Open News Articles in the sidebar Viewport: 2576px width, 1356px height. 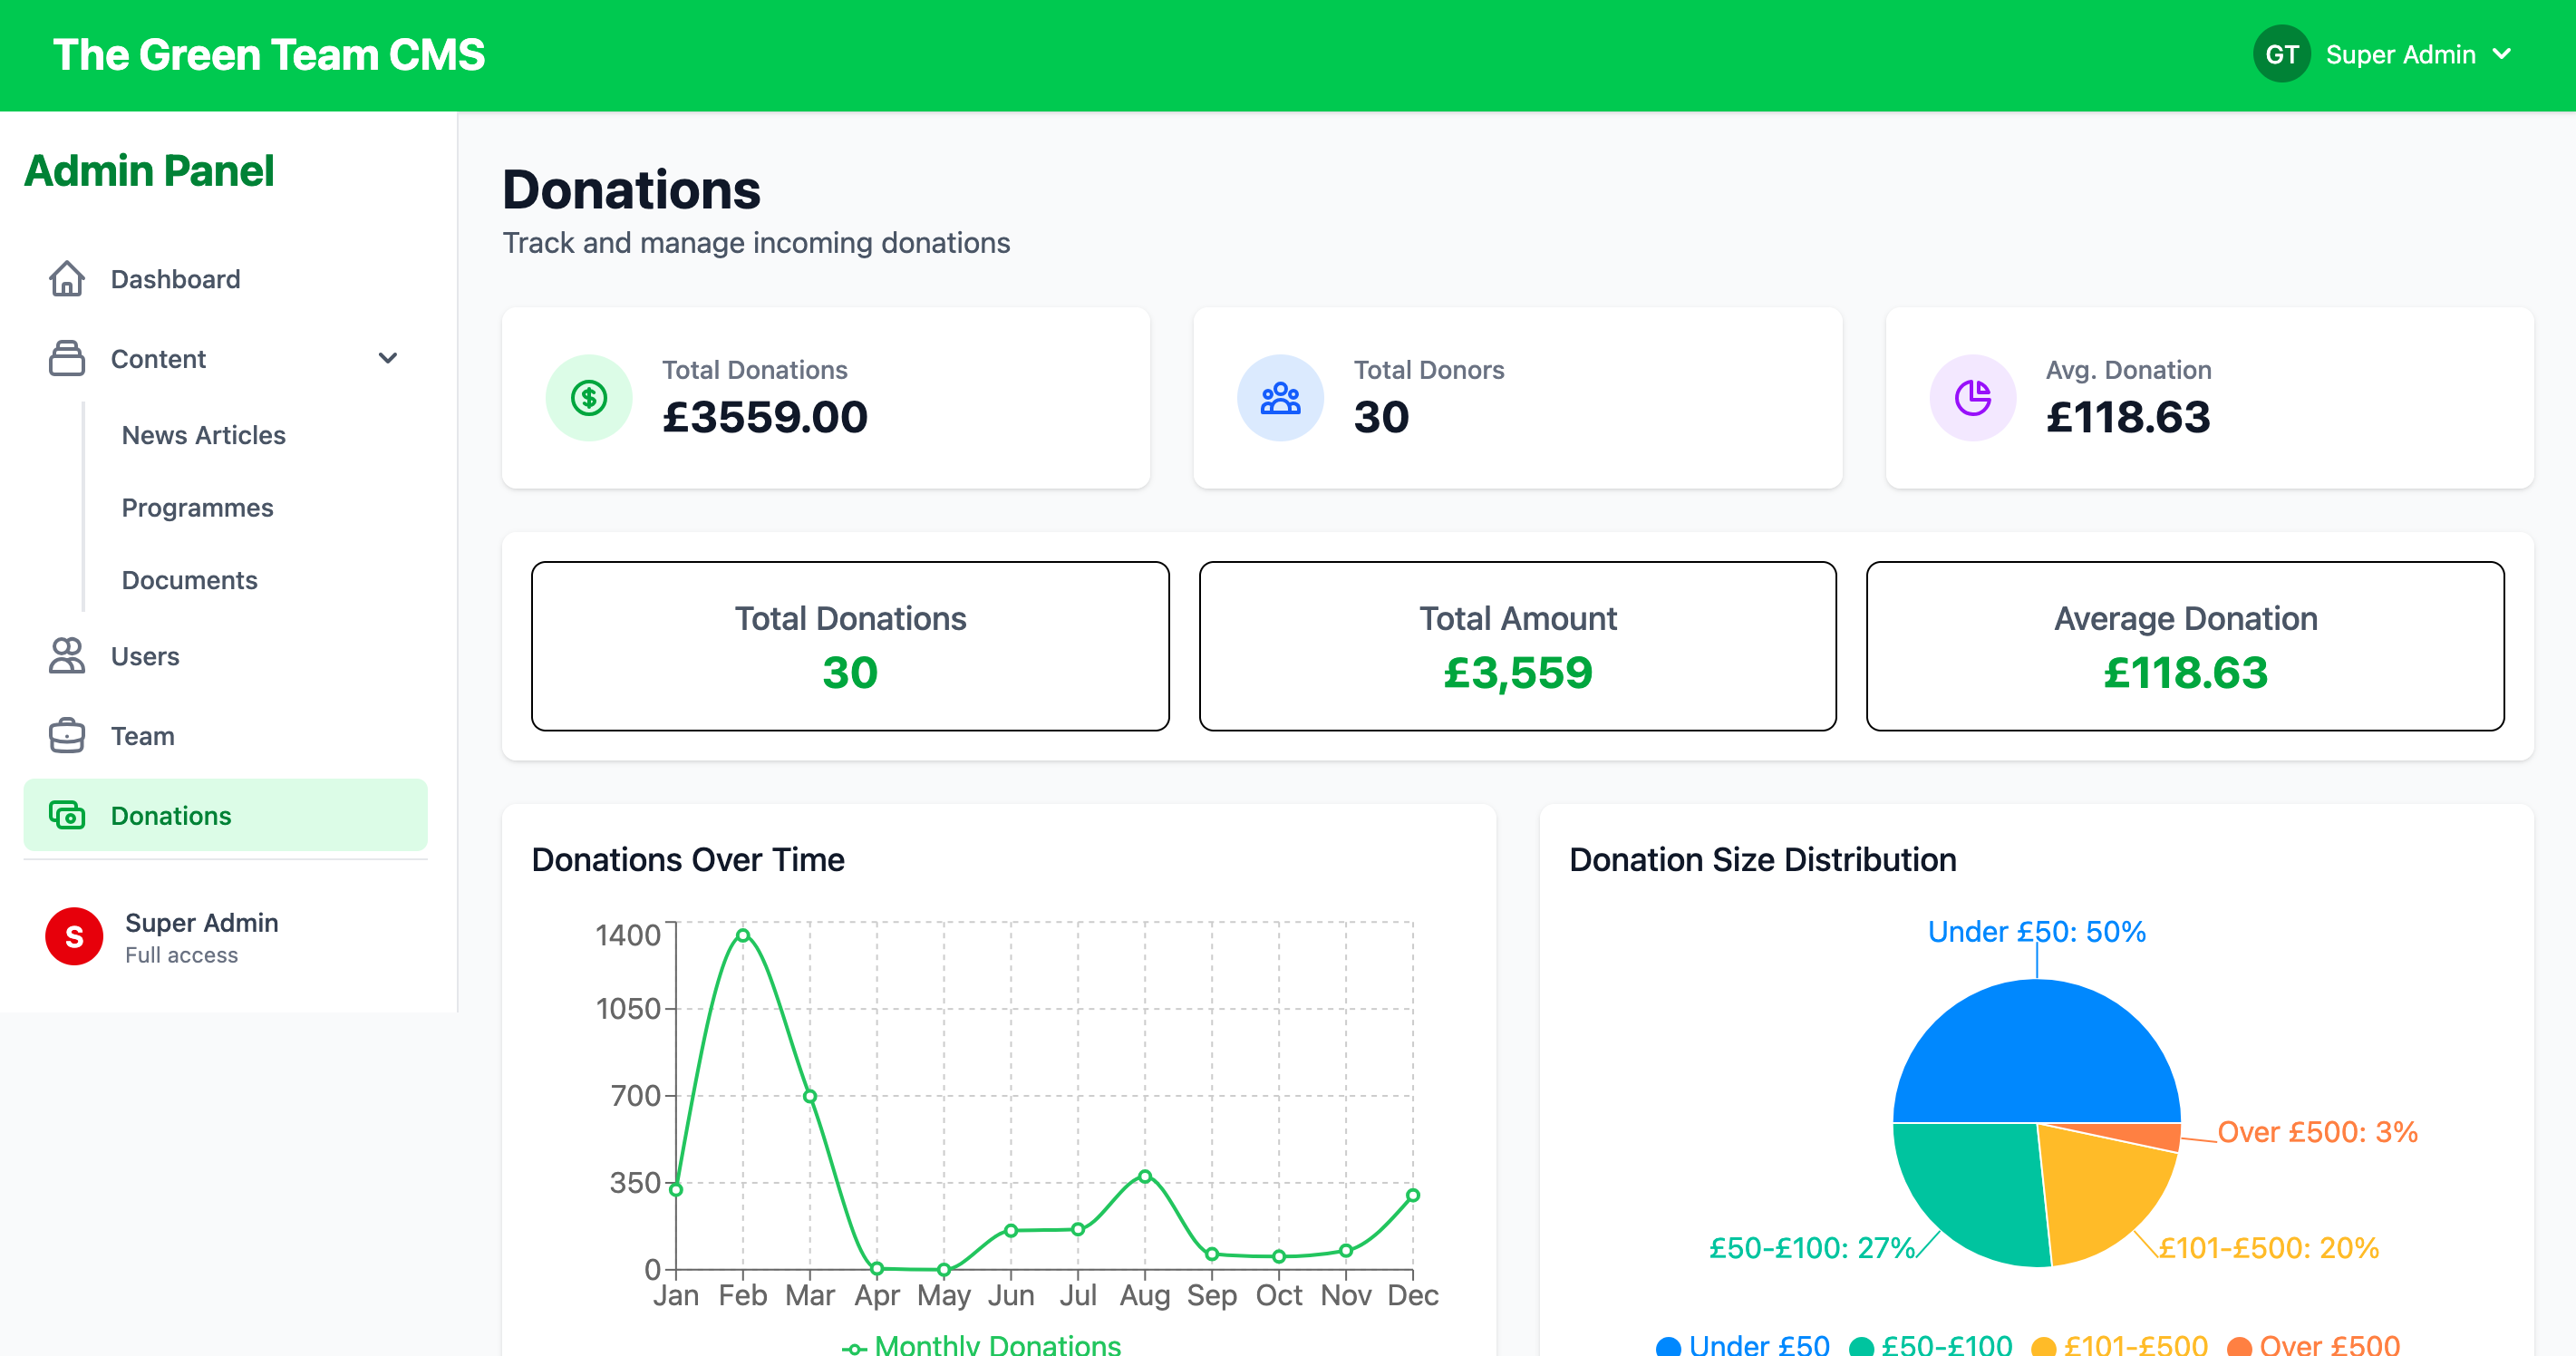click(203, 435)
